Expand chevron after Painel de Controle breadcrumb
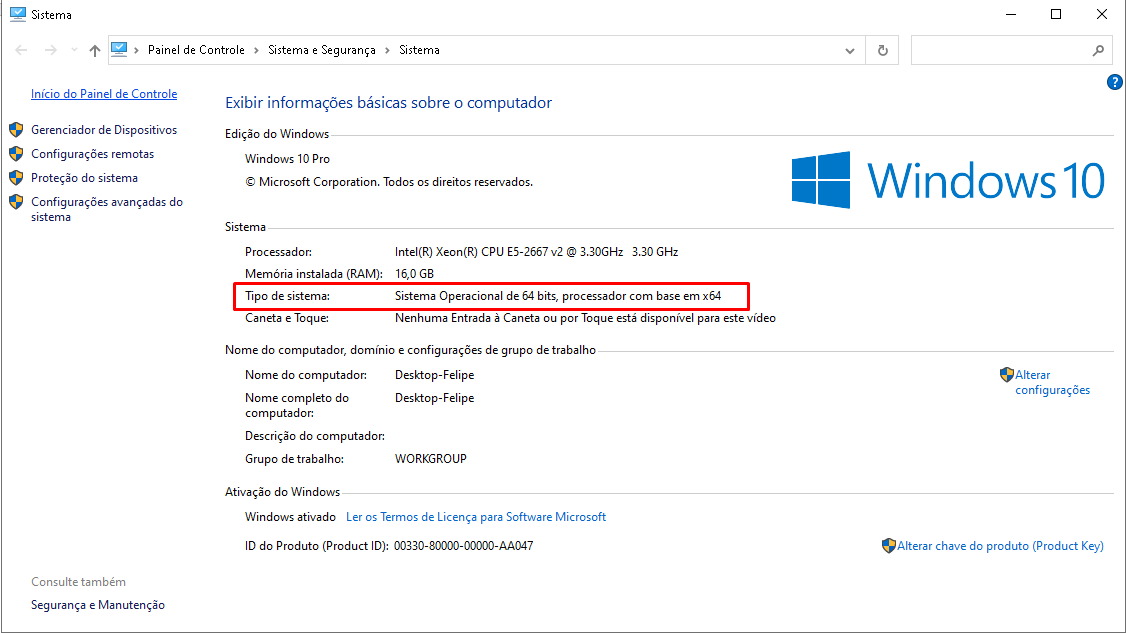 (256, 50)
